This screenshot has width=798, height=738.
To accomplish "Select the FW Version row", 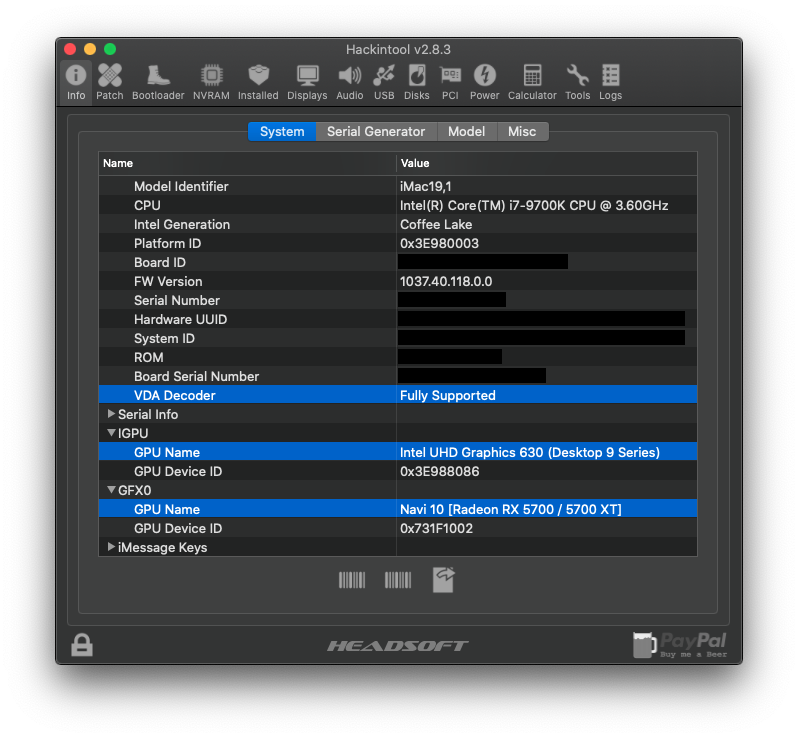I will click(x=398, y=281).
